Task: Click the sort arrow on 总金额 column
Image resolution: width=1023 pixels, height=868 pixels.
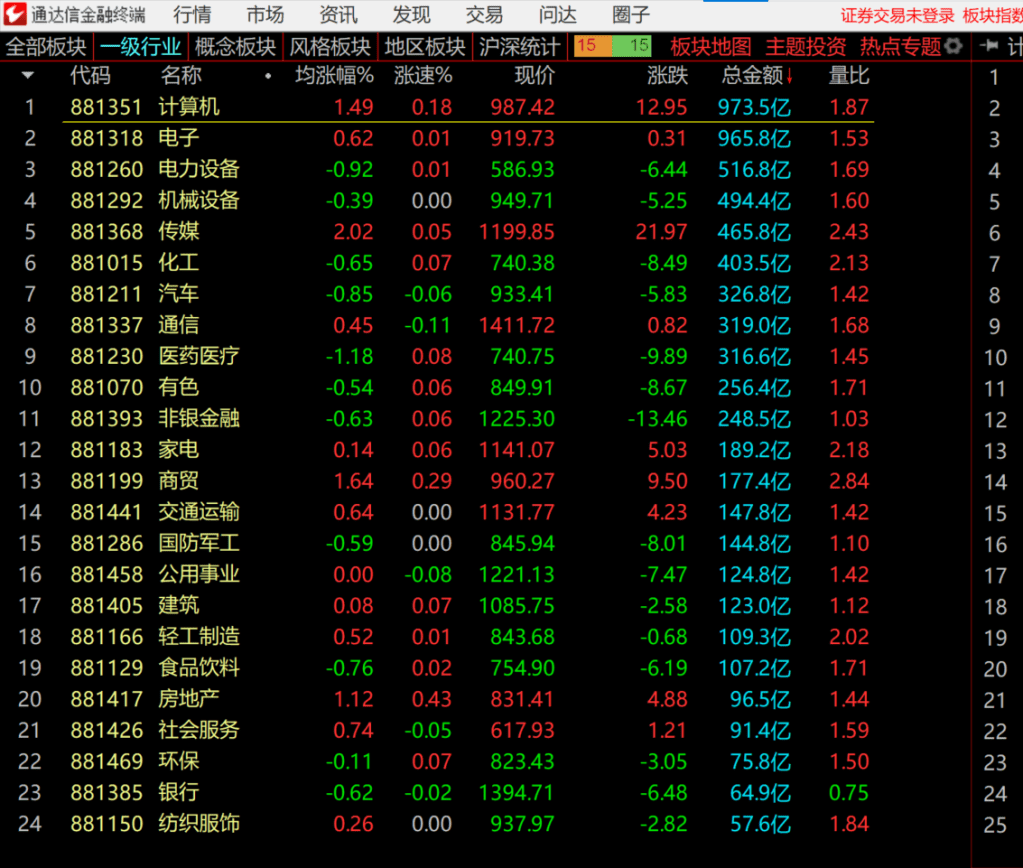Action: [789, 77]
